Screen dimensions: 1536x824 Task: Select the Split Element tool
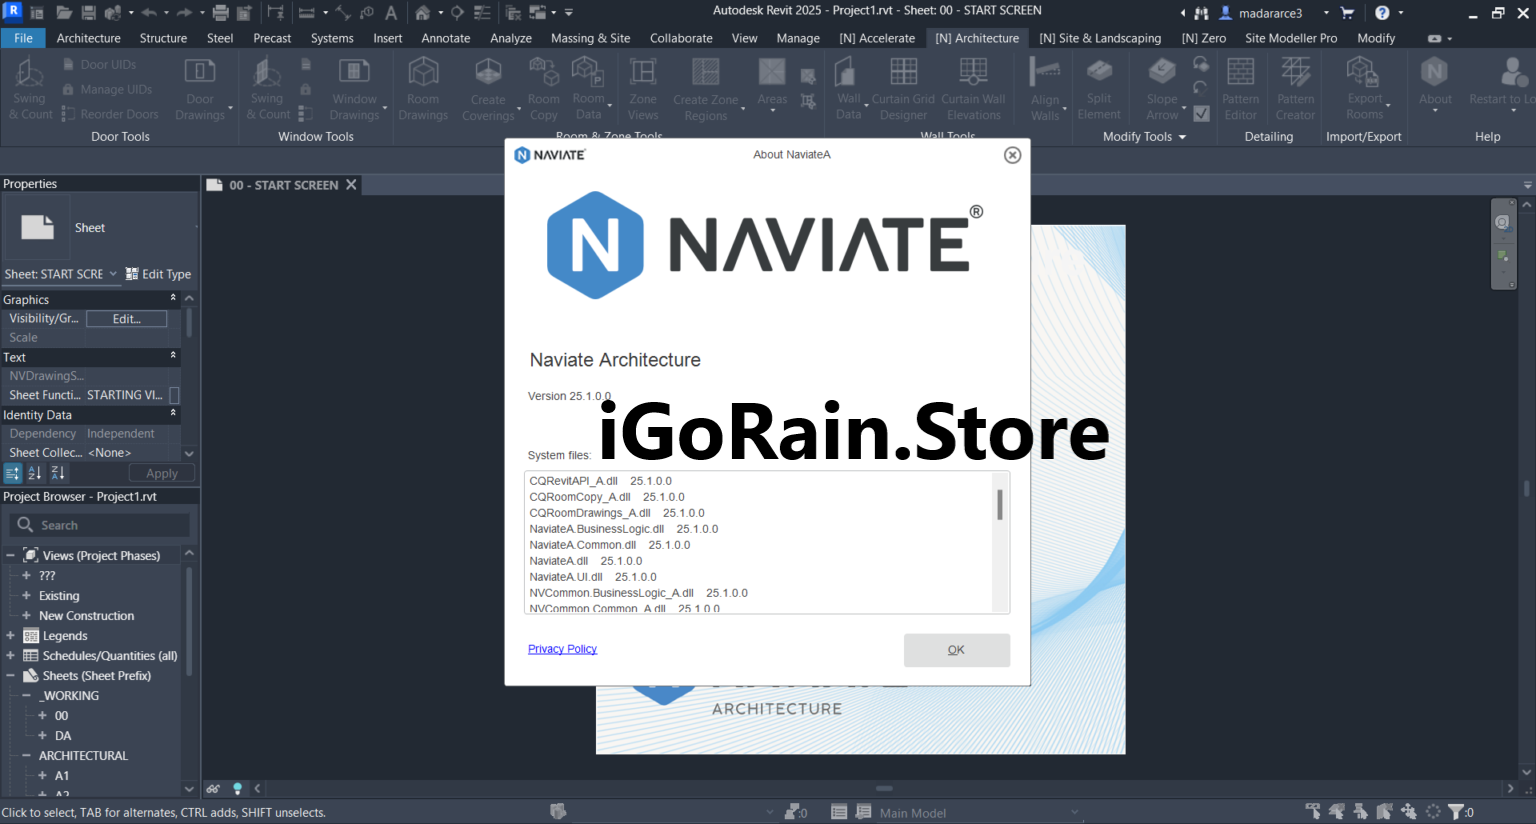pos(1099,88)
